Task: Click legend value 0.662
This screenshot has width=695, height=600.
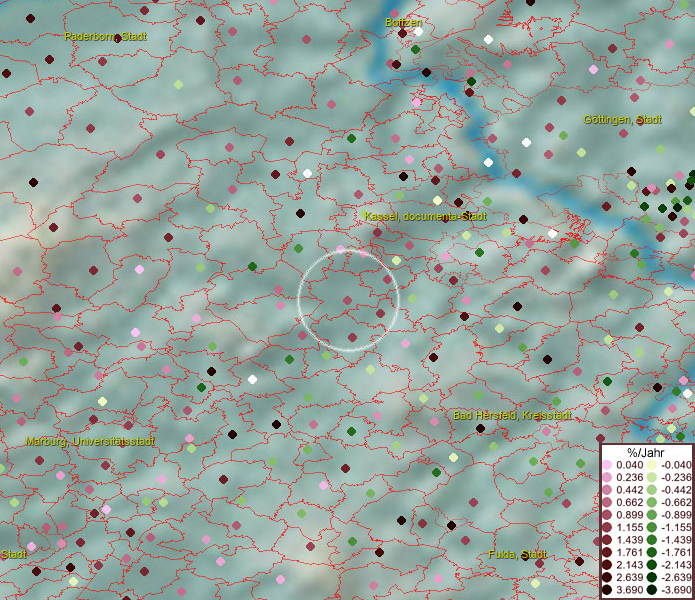Action: (629, 503)
